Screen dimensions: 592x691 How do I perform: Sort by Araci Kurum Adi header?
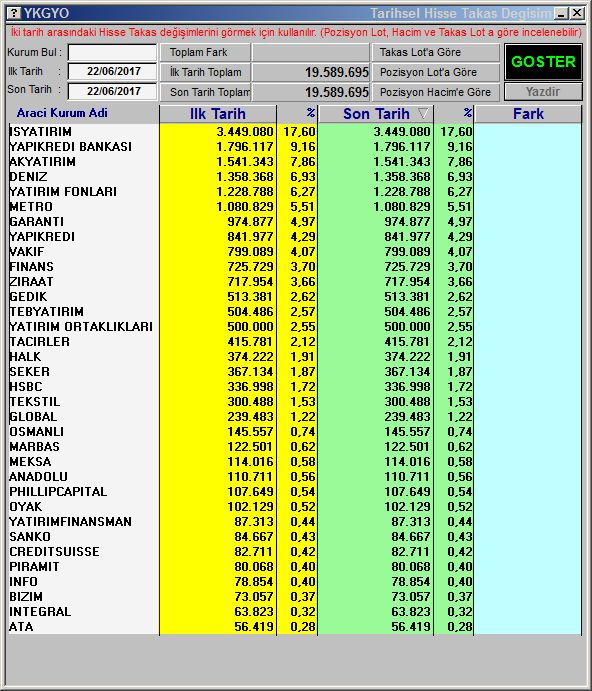point(62,113)
